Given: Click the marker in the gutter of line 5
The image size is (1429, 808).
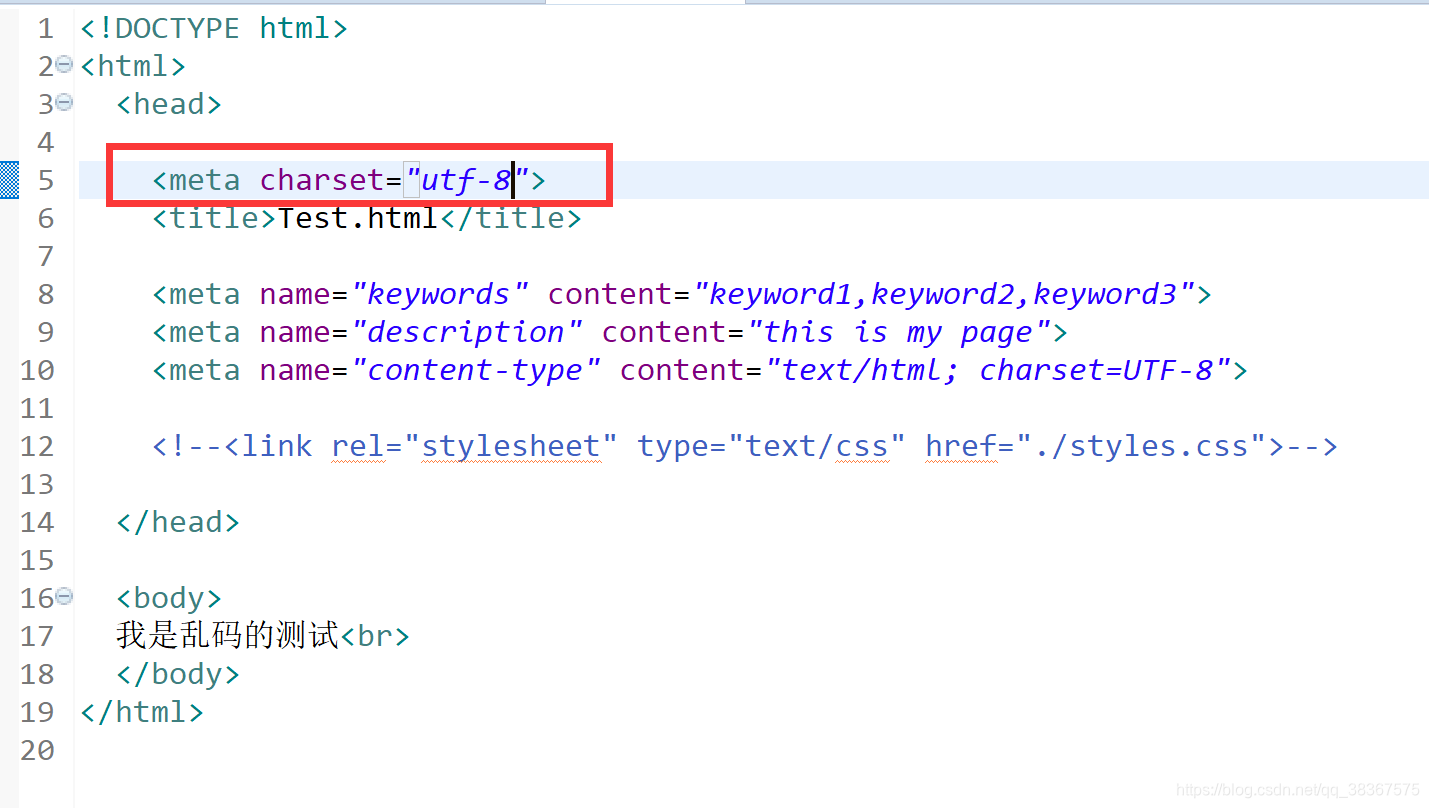Looking at the screenshot, I should pos(9,180).
